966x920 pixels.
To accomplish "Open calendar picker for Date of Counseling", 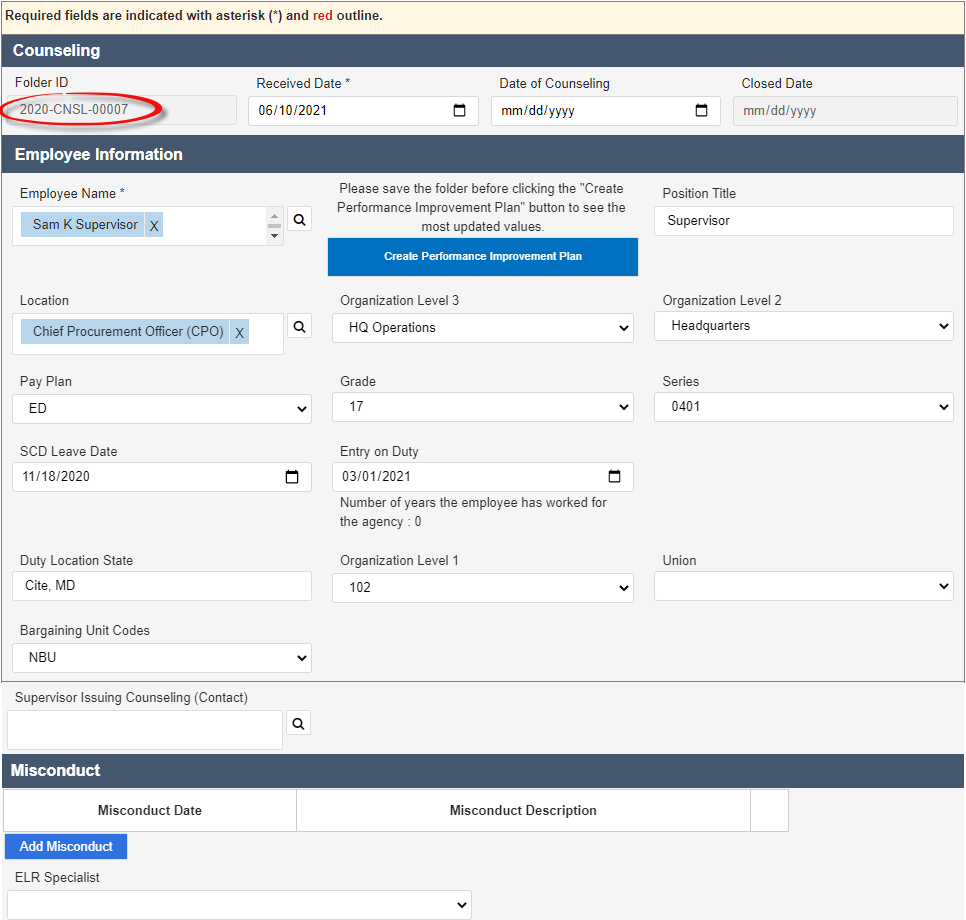I will 701,110.
